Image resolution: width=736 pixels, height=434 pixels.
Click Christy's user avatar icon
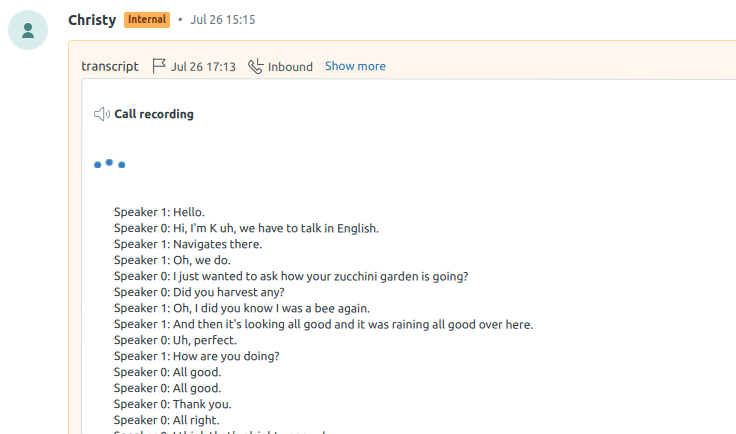tap(28, 30)
